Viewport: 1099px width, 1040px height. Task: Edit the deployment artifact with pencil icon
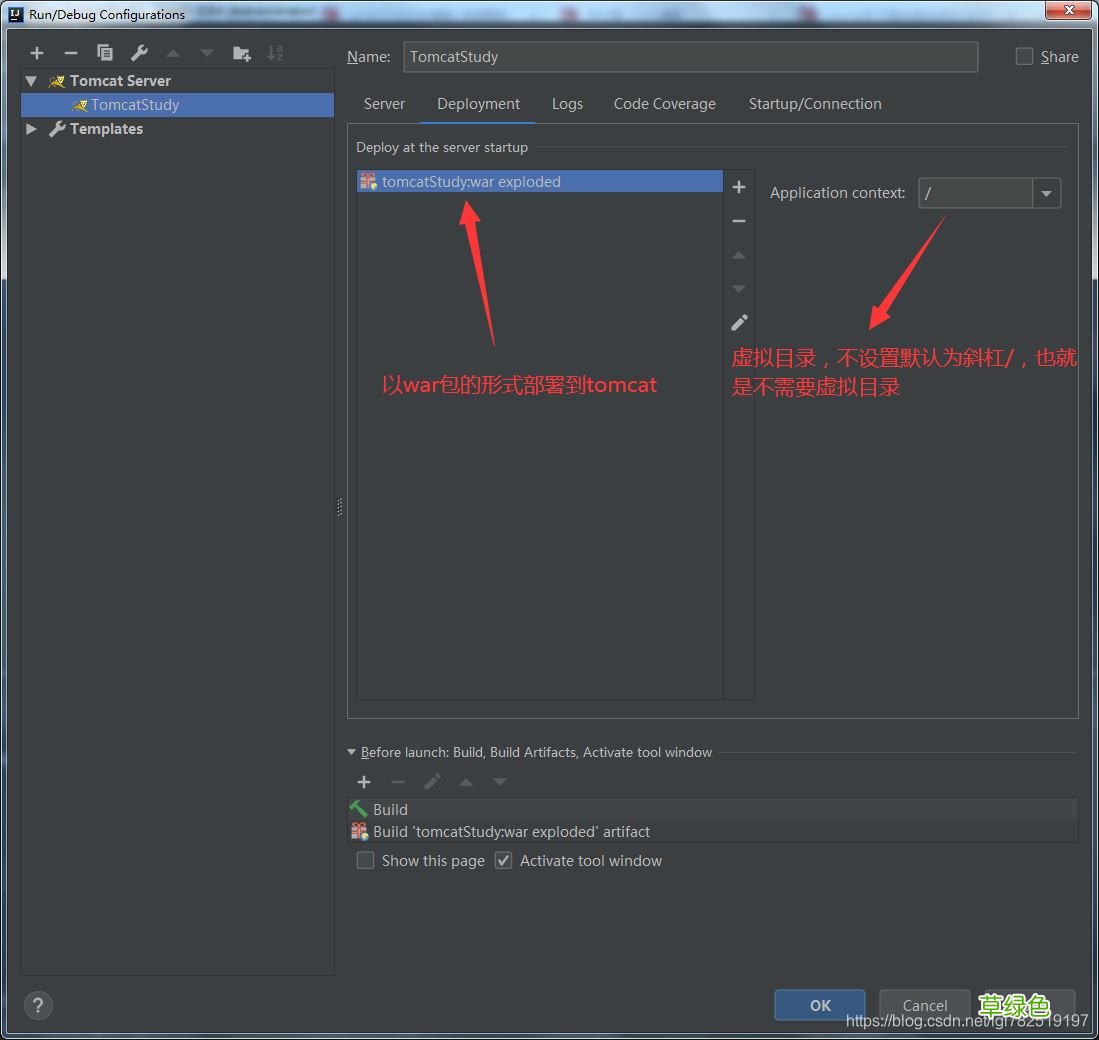739,322
